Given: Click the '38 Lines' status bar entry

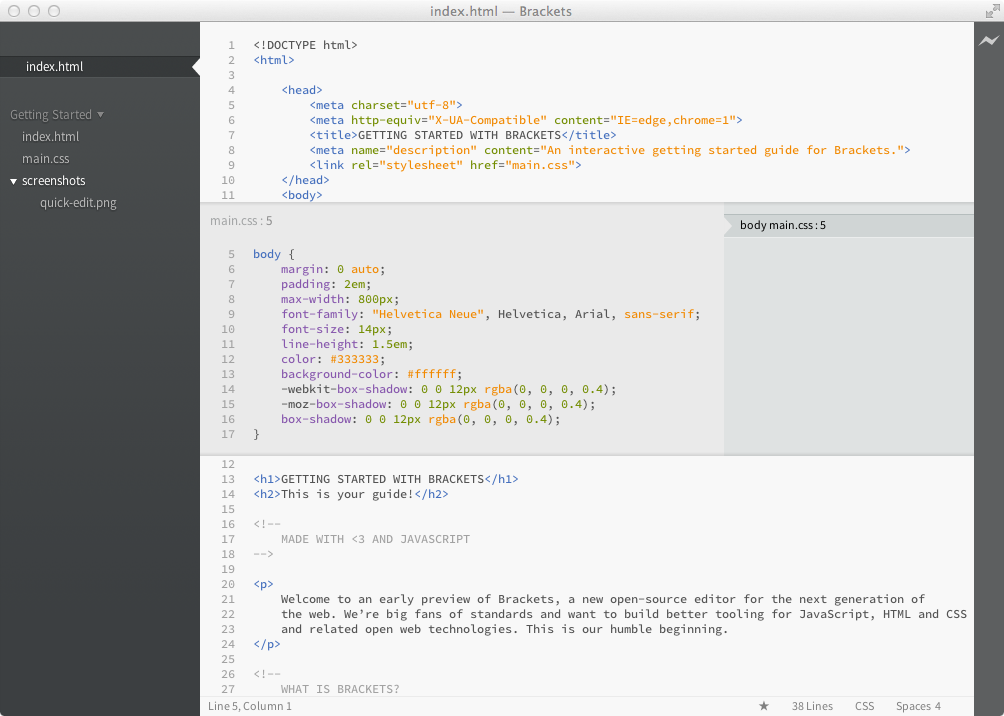Looking at the screenshot, I should click(812, 706).
